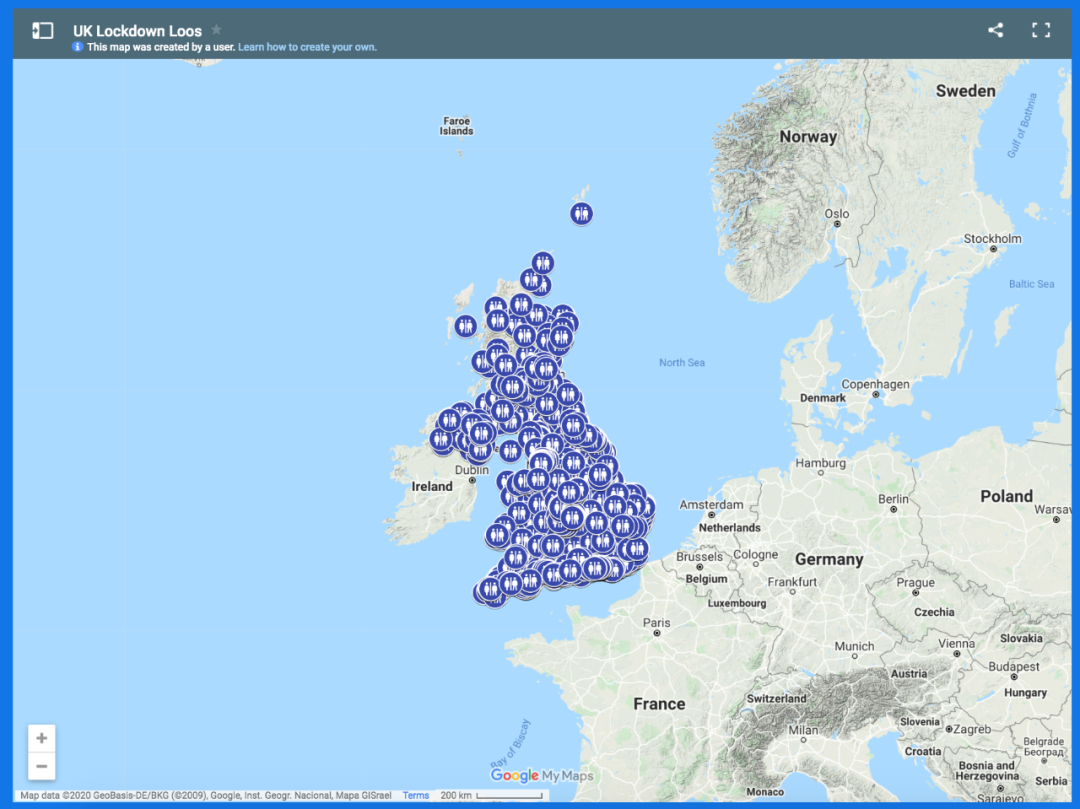This screenshot has height=809, width=1080.
Task: Click the Copenhagen city label
Action: (x=875, y=384)
